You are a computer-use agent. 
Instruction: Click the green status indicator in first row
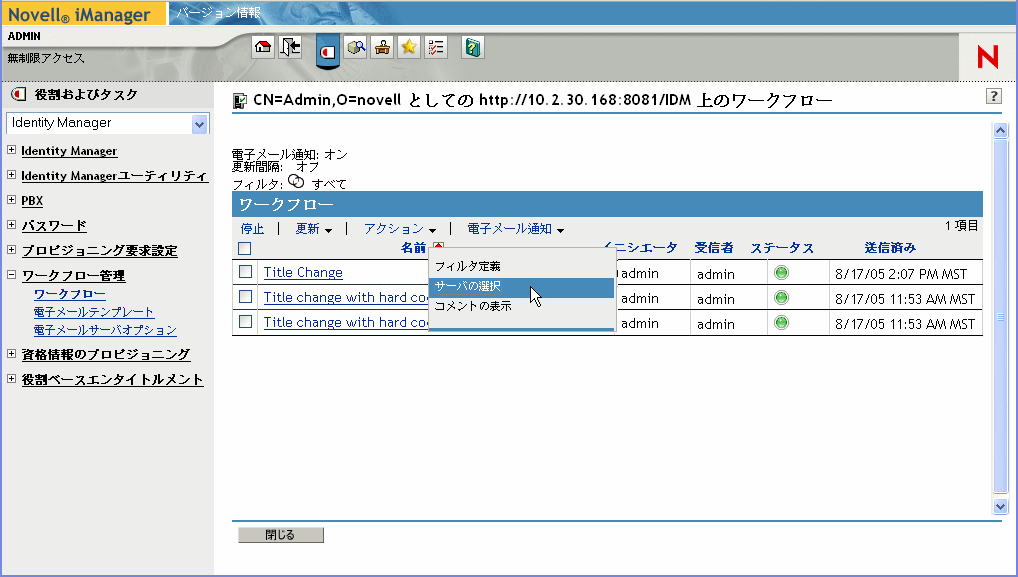click(781, 272)
